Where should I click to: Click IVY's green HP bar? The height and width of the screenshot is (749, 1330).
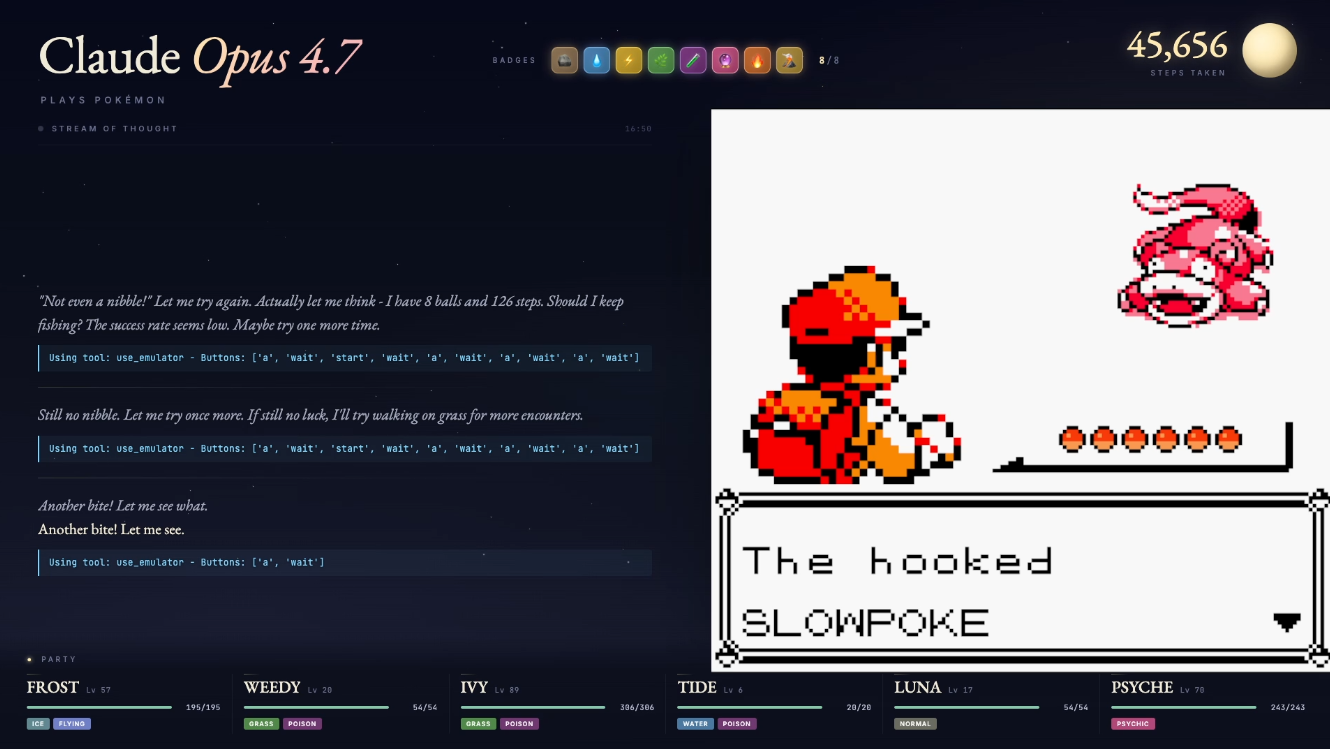click(533, 707)
